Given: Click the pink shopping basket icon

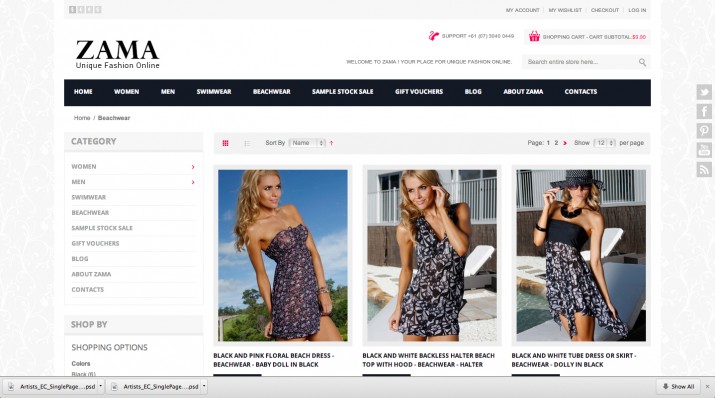Looking at the screenshot, I should (x=534, y=36).
